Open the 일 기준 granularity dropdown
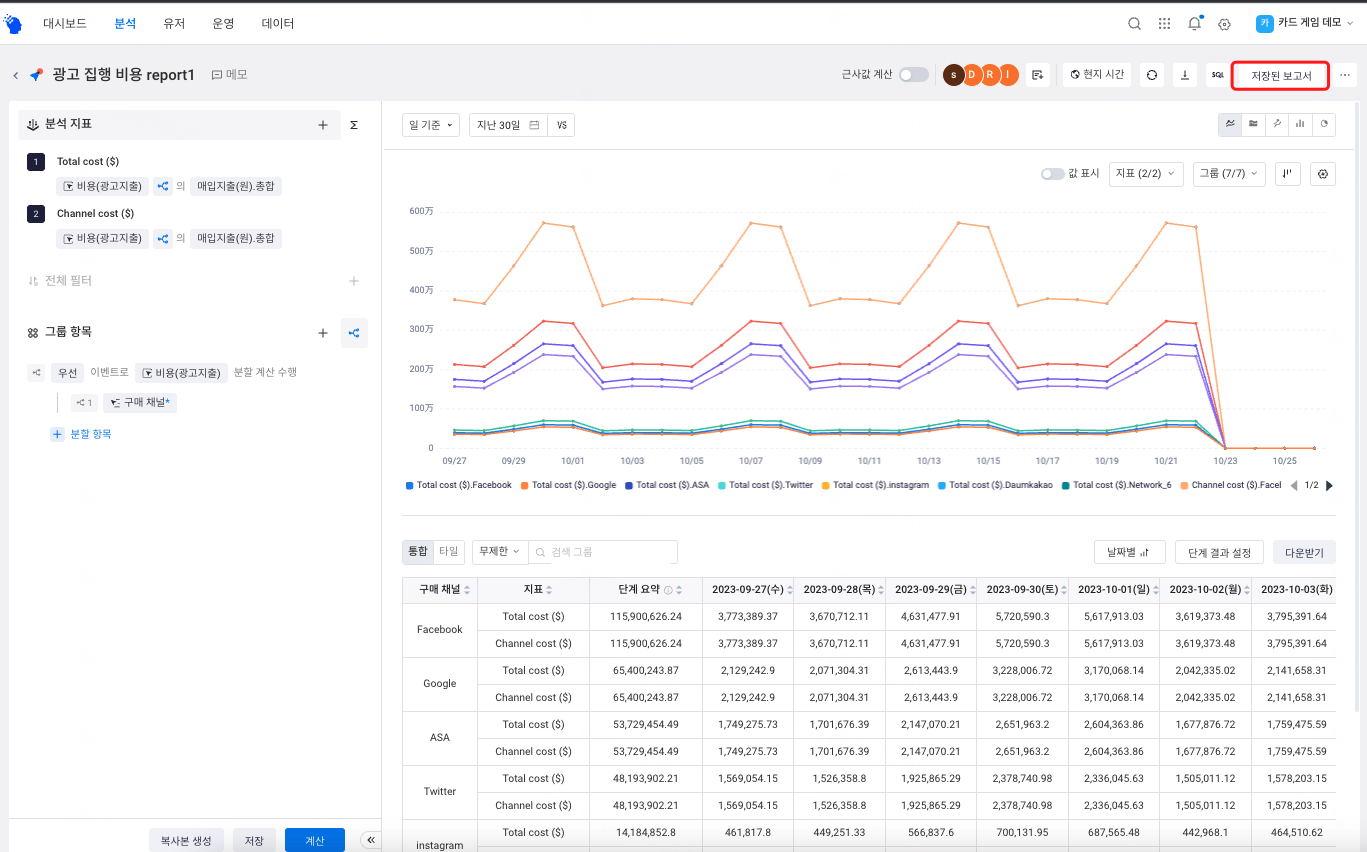Viewport: 1367px width, 852px height. click(430, 125)
